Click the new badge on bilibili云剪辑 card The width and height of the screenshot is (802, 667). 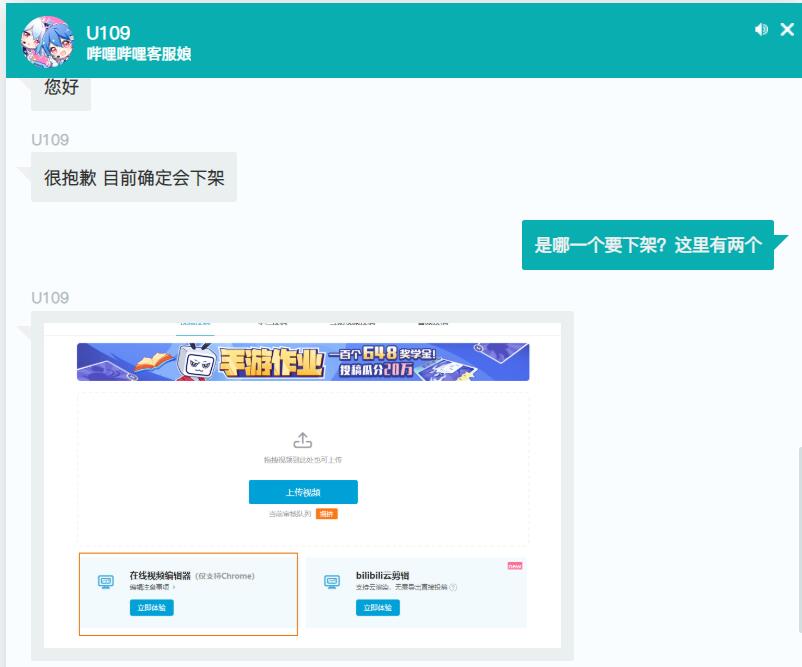point(515,566)
